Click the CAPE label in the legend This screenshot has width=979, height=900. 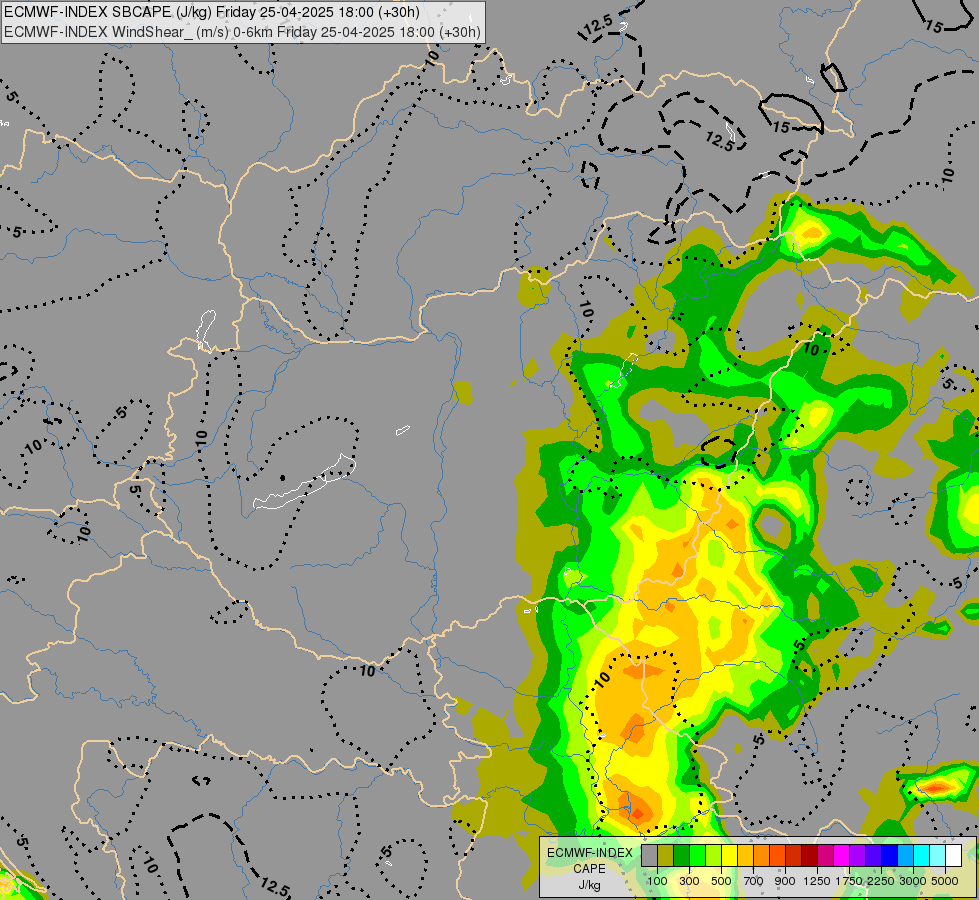tap(589, 869)
